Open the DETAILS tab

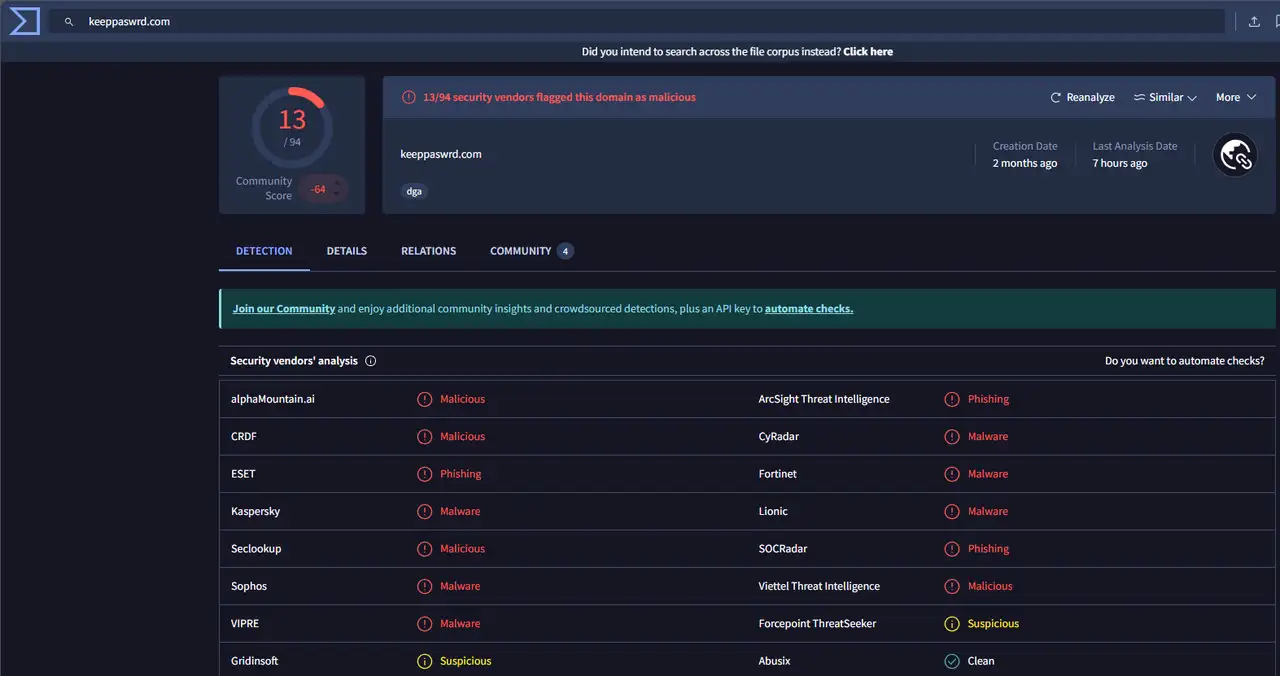(x=347, y=251)
